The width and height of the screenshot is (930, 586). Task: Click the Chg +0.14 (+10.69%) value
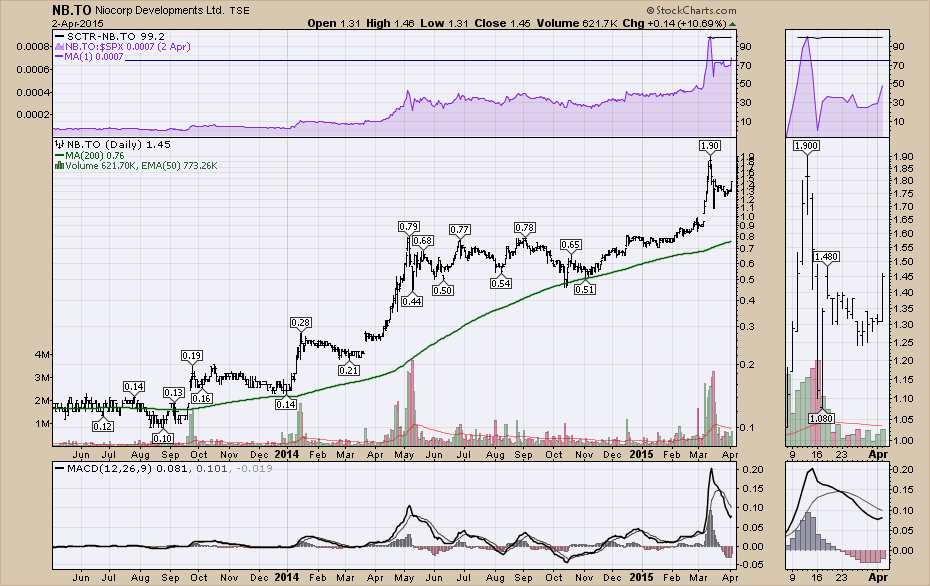(x=674, y=24)
